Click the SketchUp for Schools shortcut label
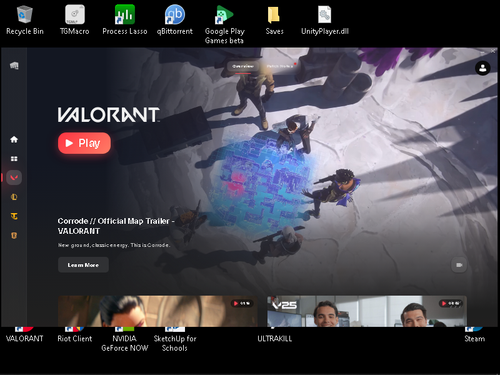 175,343
